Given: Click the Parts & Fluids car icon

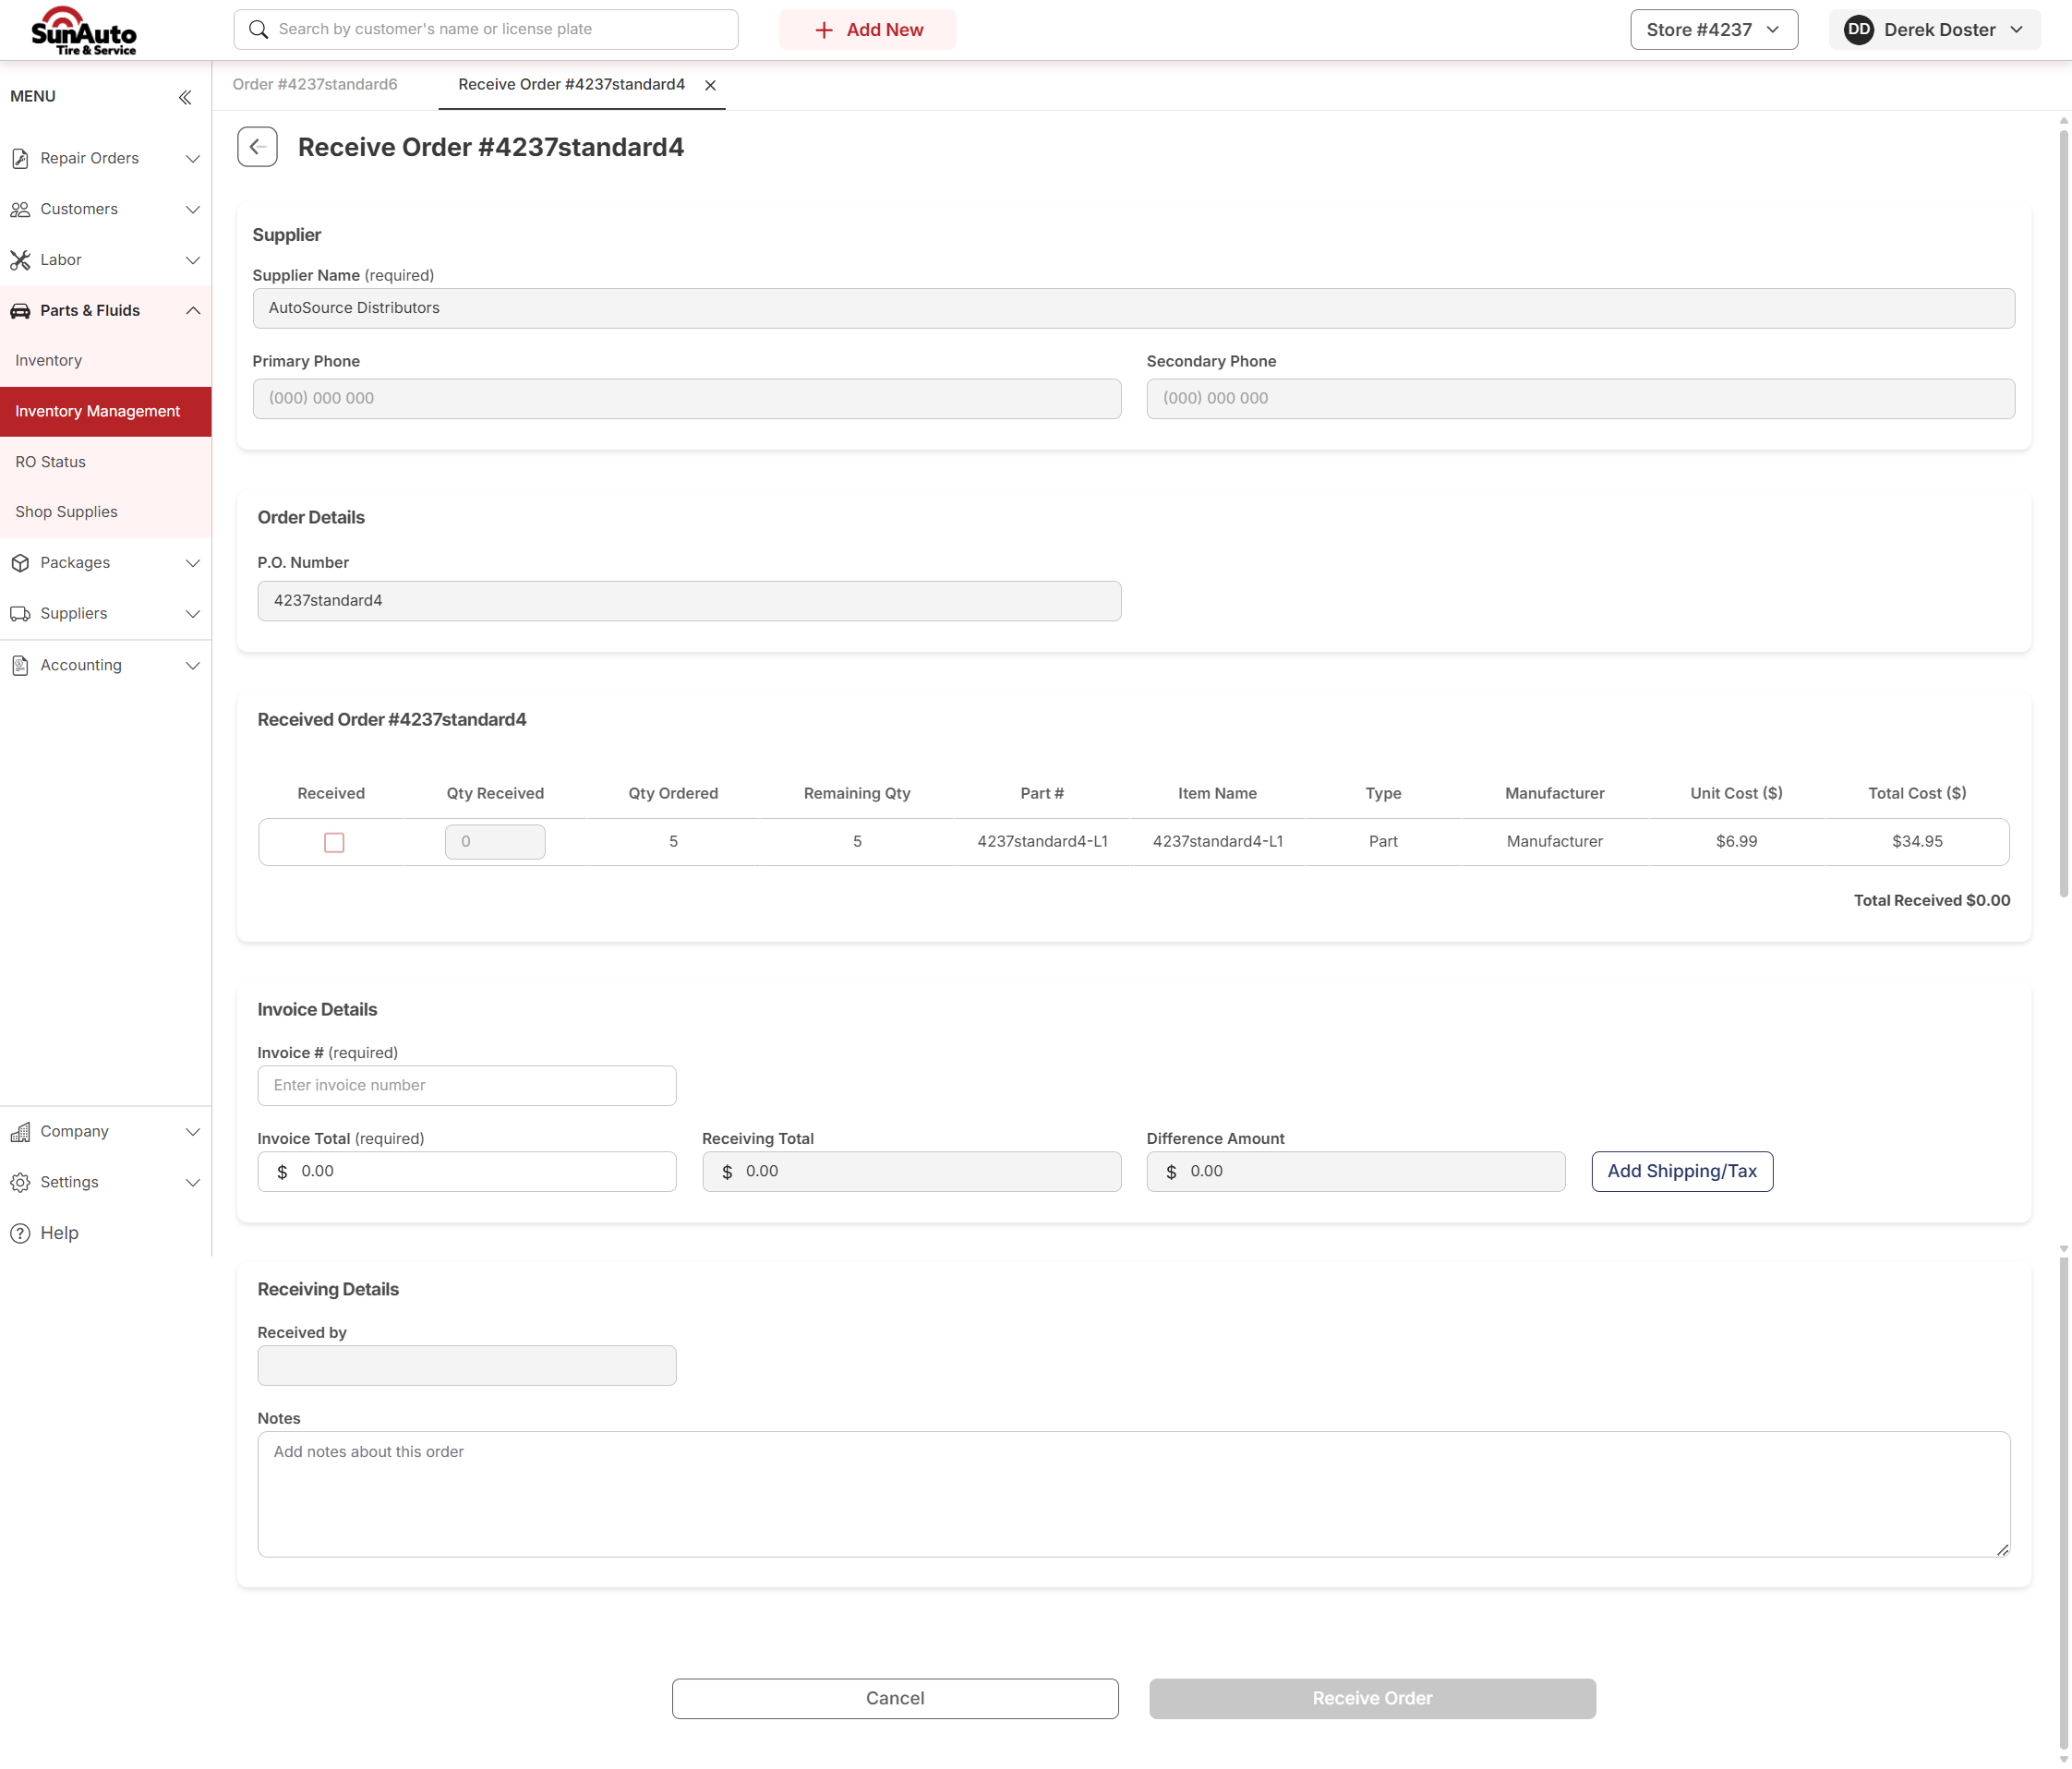Looking at the screenshot, I should (x=20, y=311).
